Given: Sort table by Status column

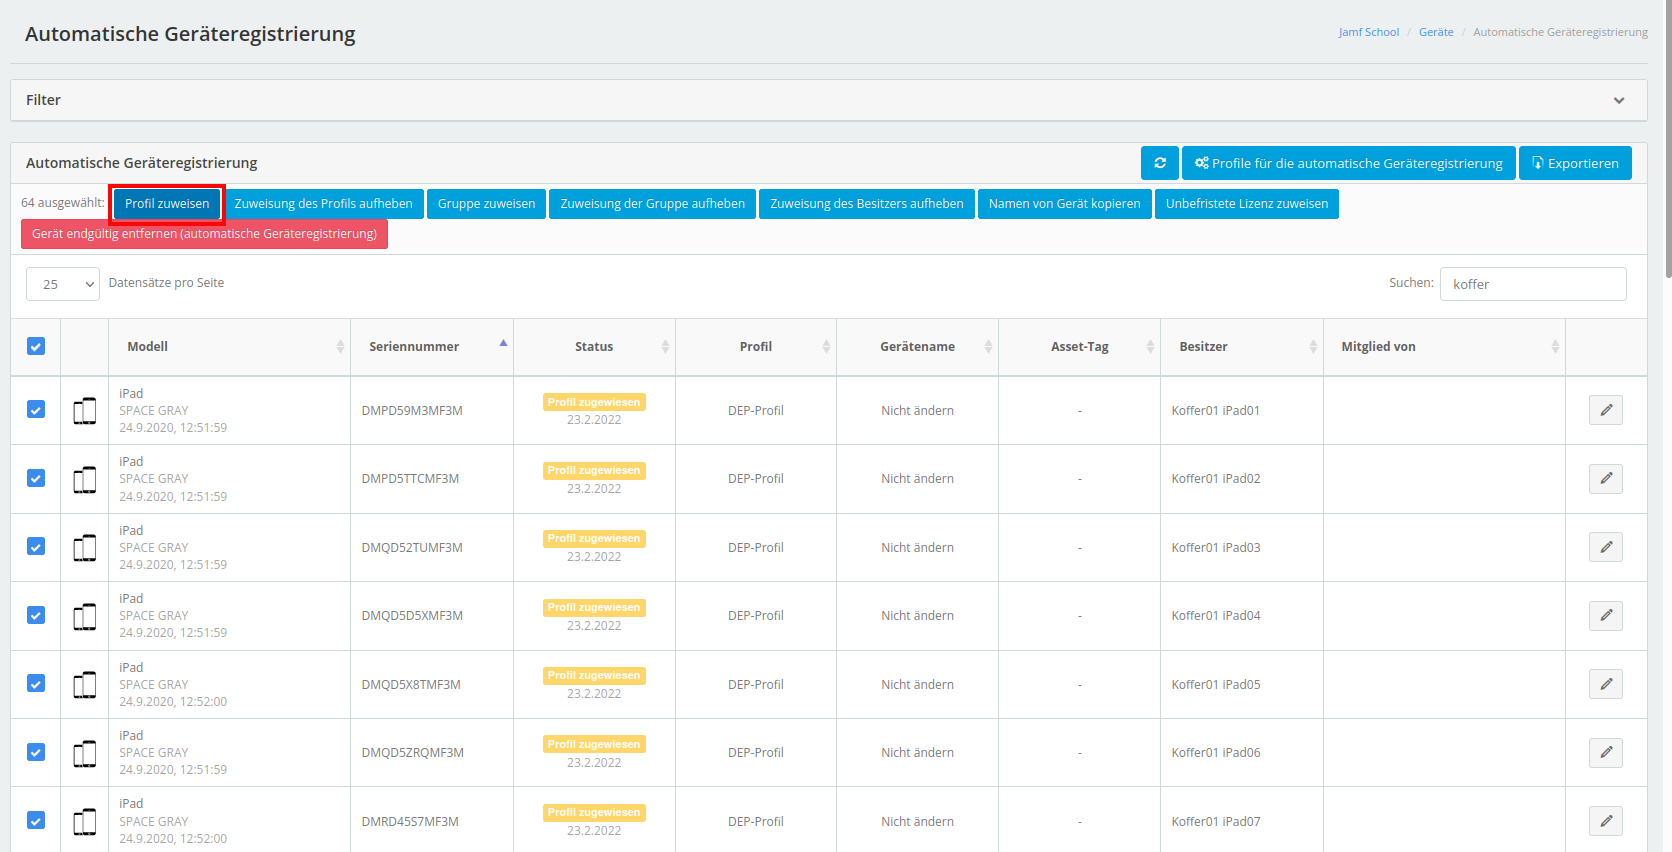Looking at the screenshot, I should tap(594, 346).
